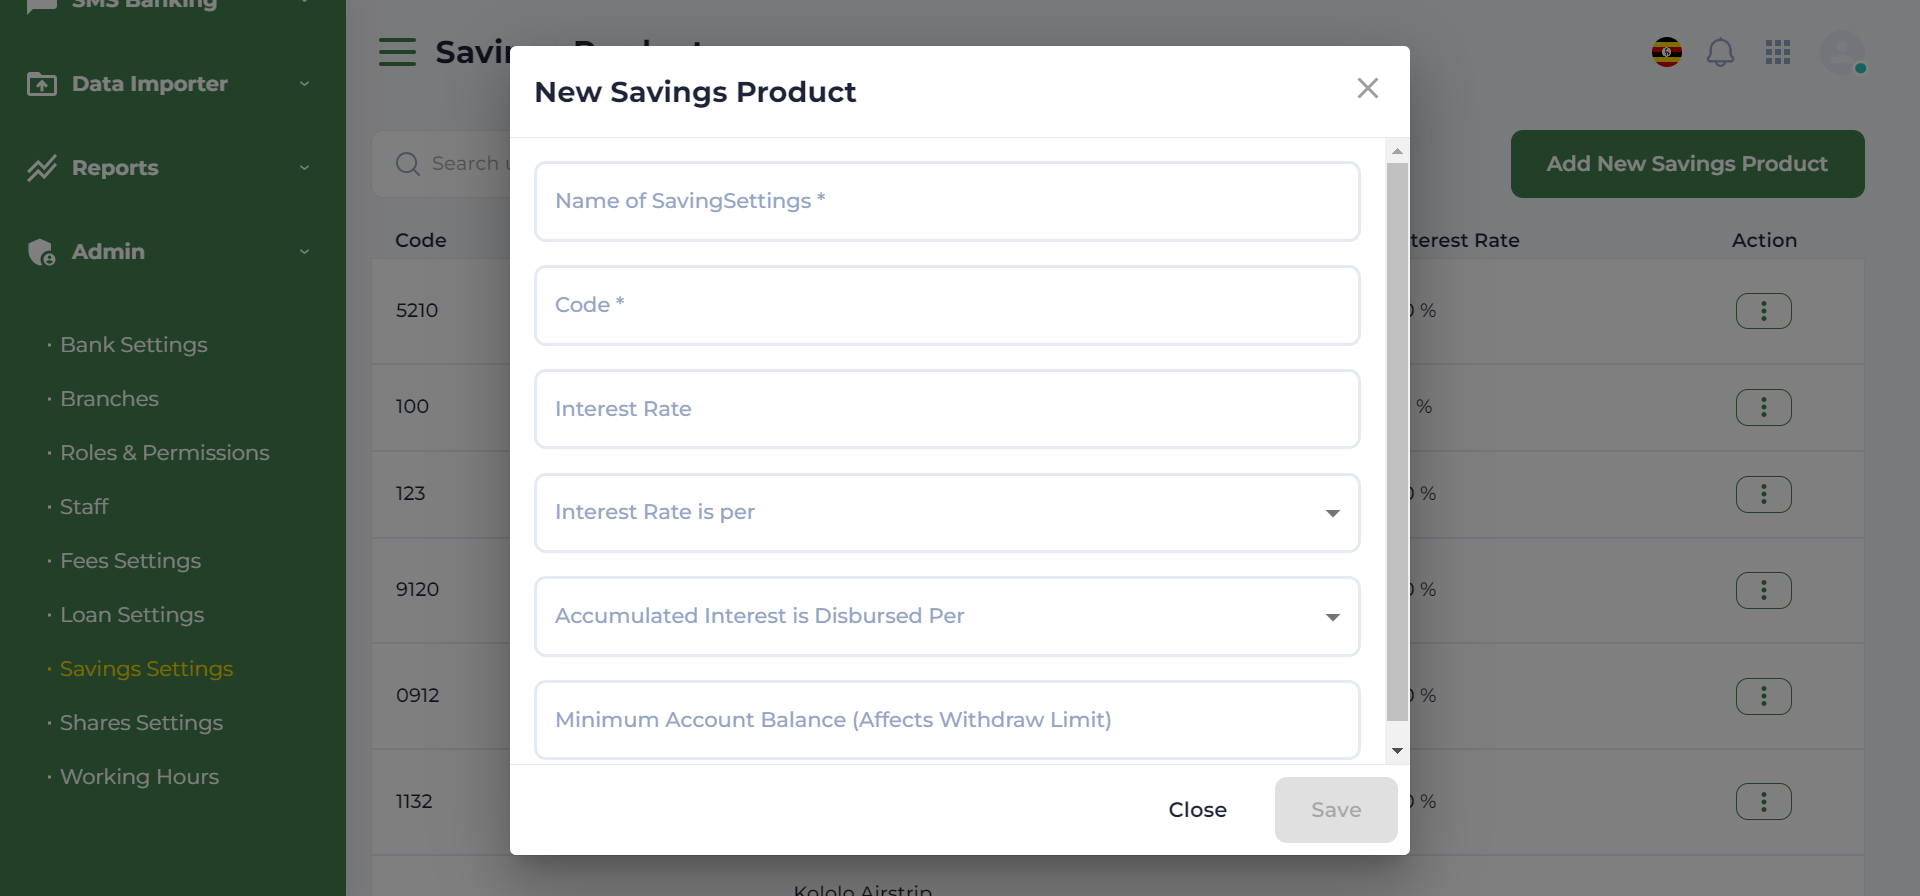Close the New Savings Product dialog with X

(1367, 89)
